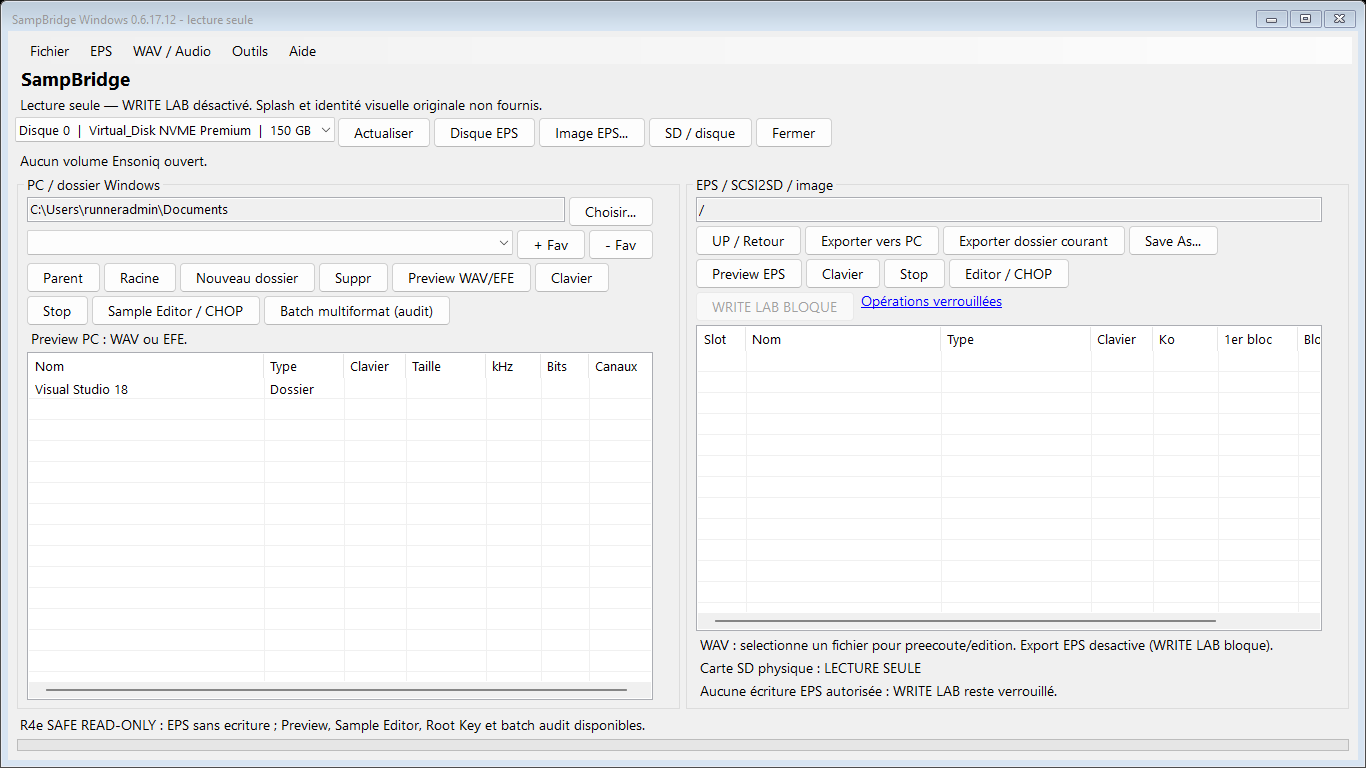
Task: Click the PC folder path field
Action: [296, 209]
